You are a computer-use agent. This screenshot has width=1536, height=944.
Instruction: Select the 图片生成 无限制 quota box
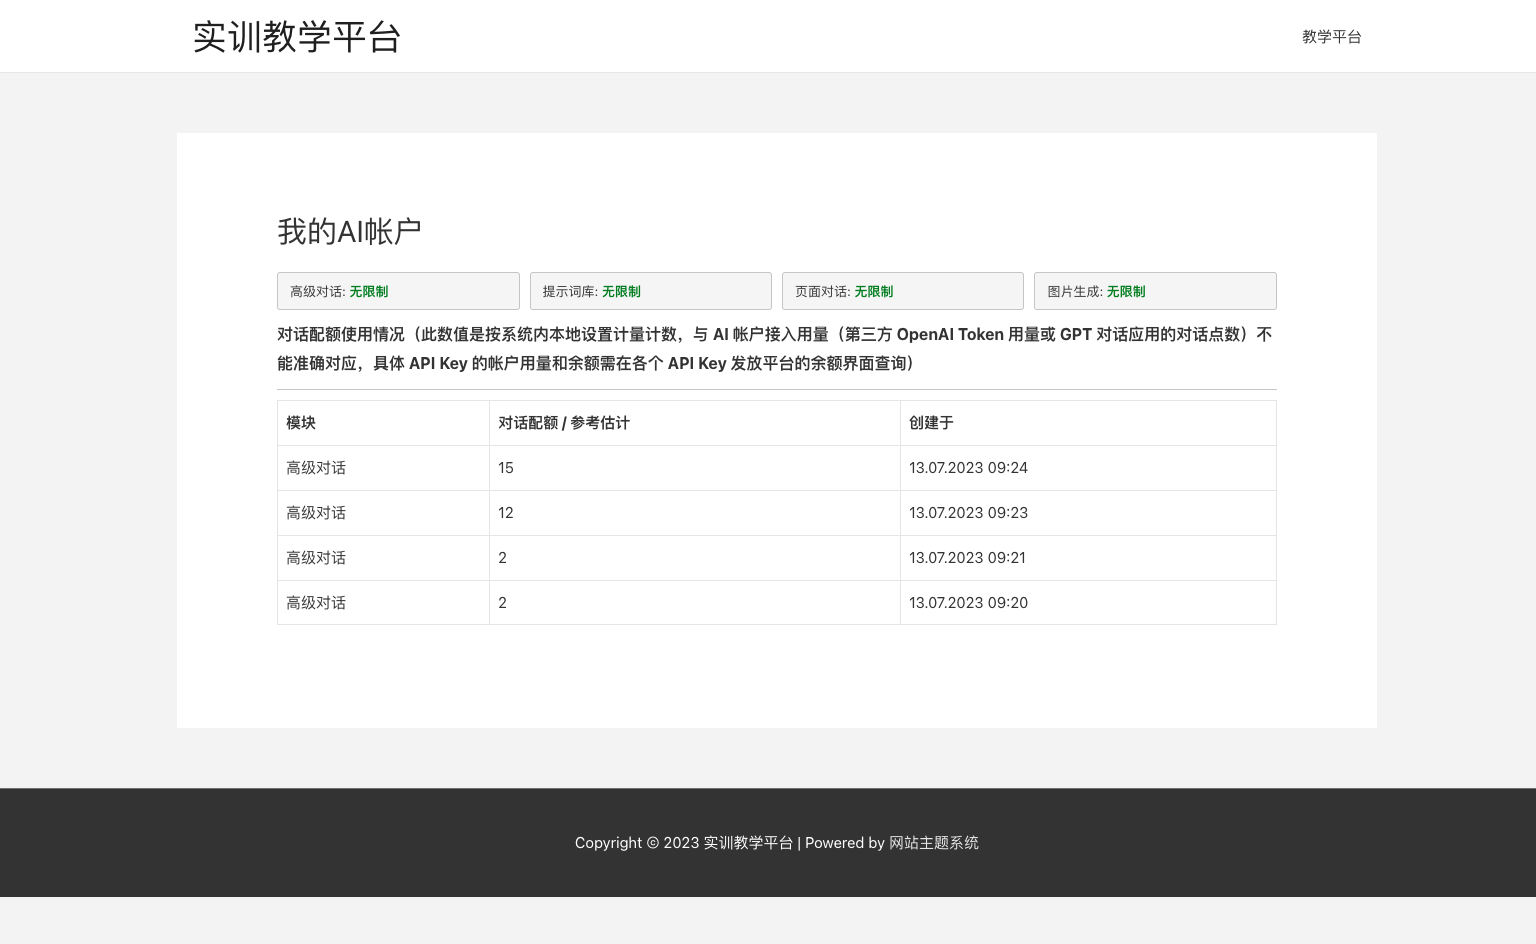[x=1154, y=291]
